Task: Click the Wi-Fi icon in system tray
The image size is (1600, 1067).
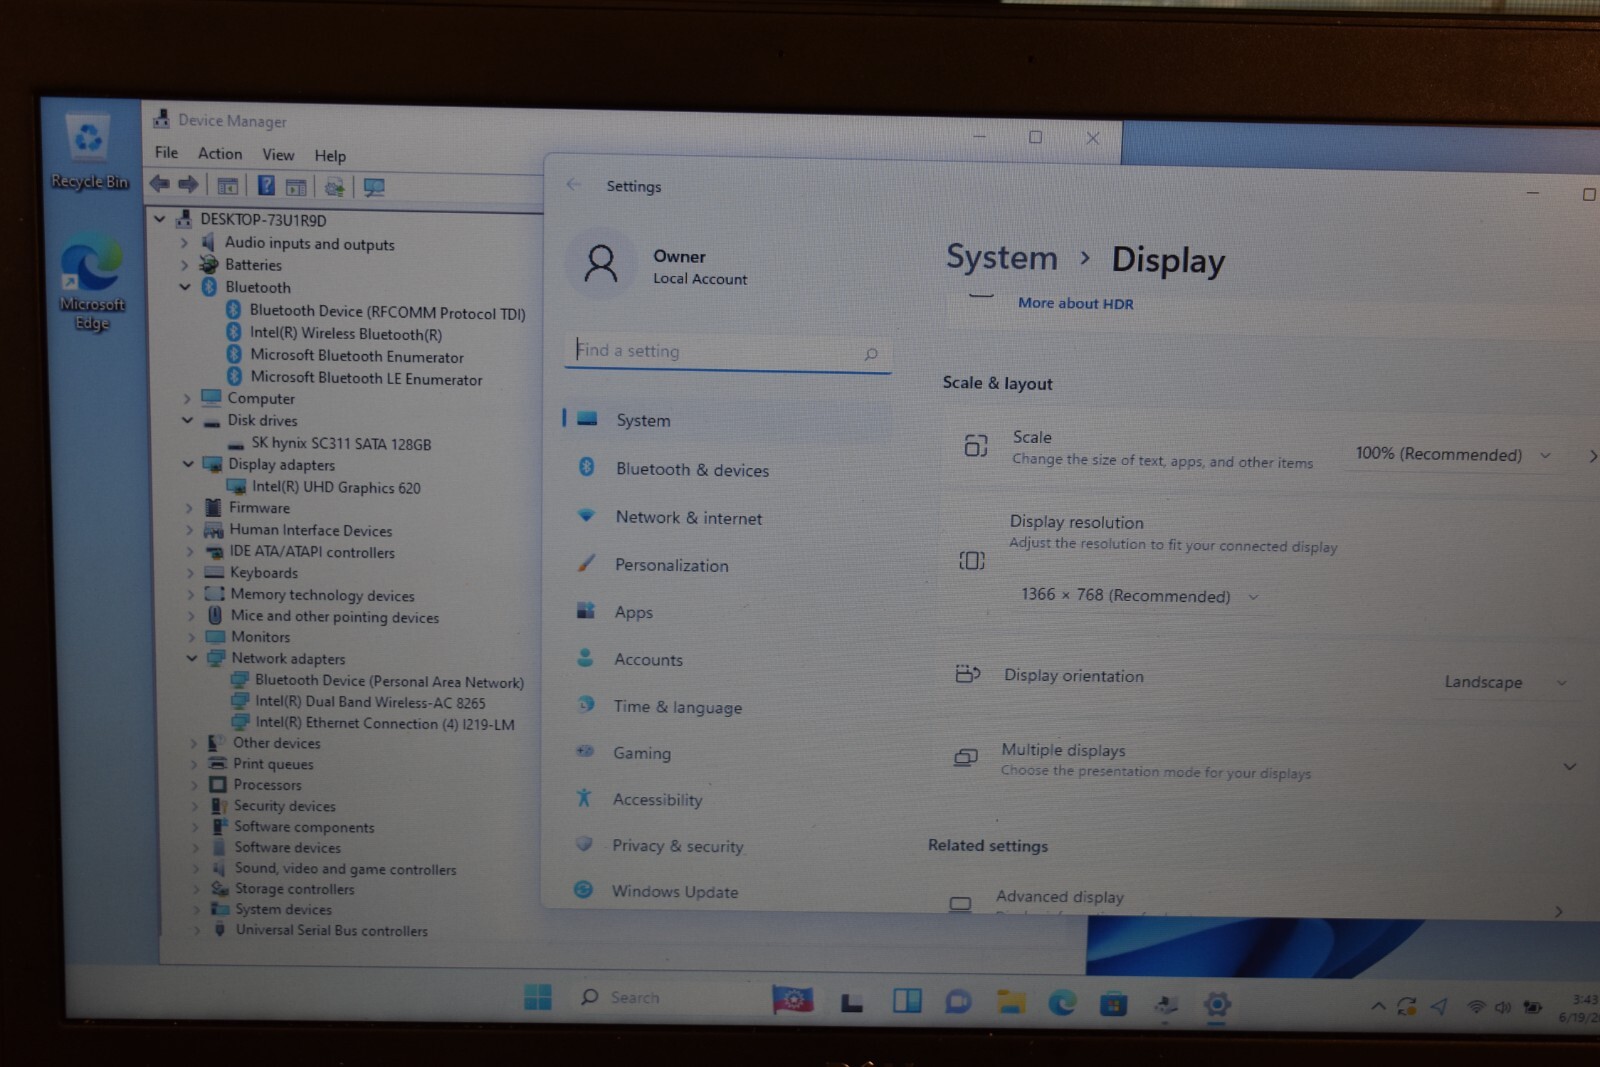Action: (1475, 1007)
